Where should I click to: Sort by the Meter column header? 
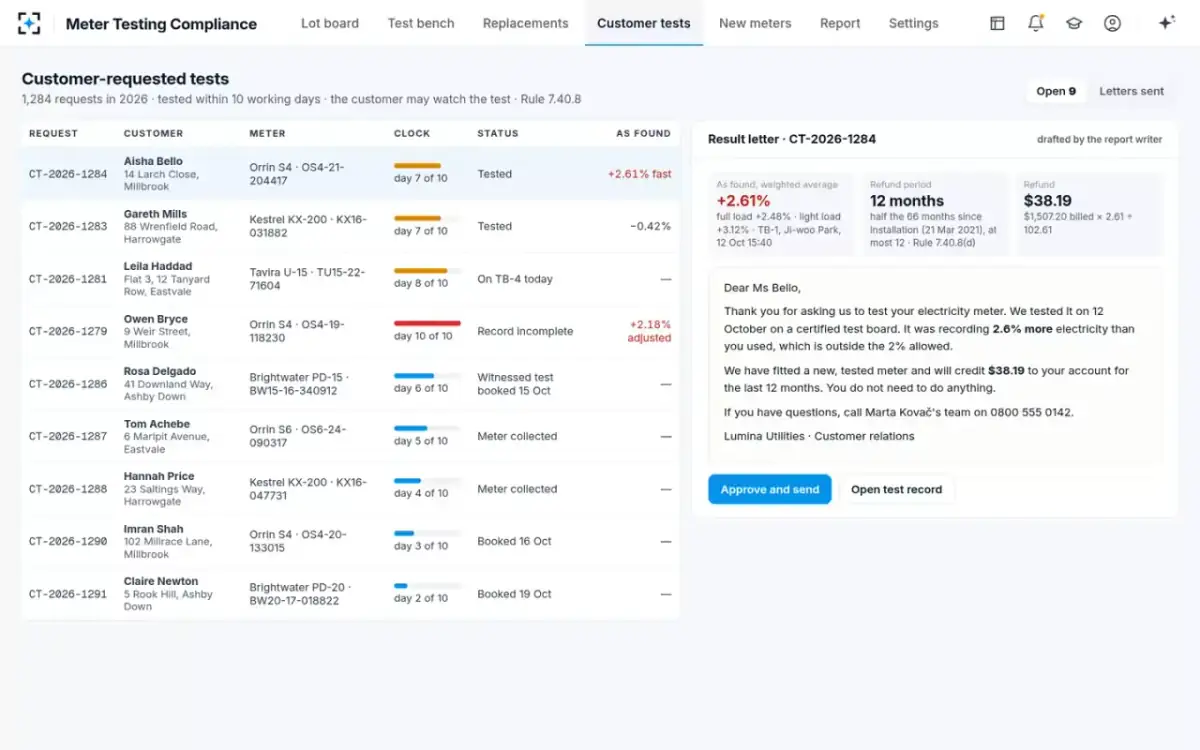[x=267, y=133]
